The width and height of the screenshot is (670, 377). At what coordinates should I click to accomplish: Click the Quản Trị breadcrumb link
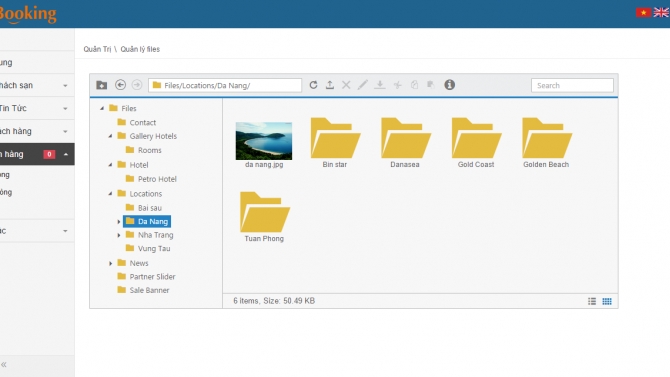coord(97,49)
